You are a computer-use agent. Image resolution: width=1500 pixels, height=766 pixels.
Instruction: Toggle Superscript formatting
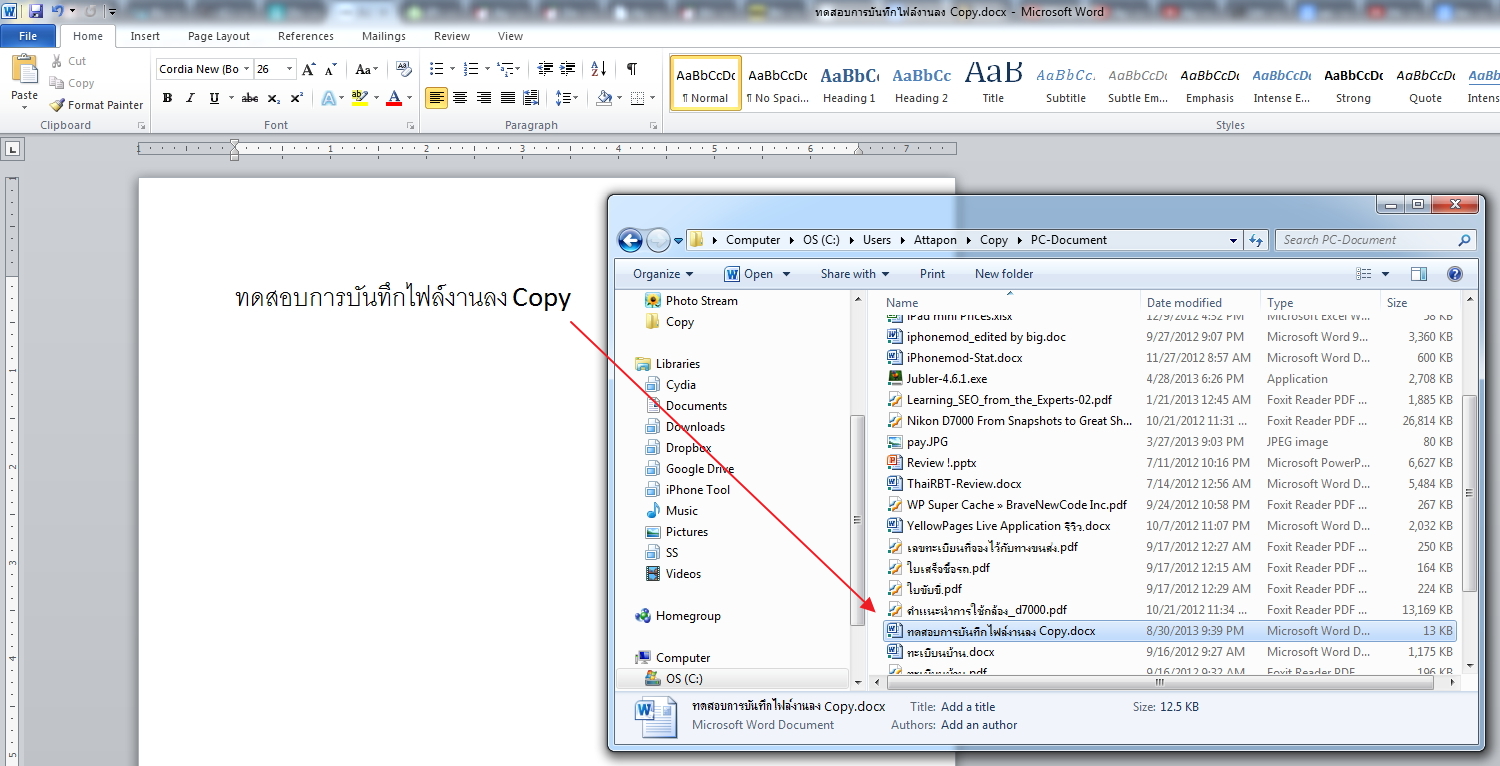tap(296, 98)
